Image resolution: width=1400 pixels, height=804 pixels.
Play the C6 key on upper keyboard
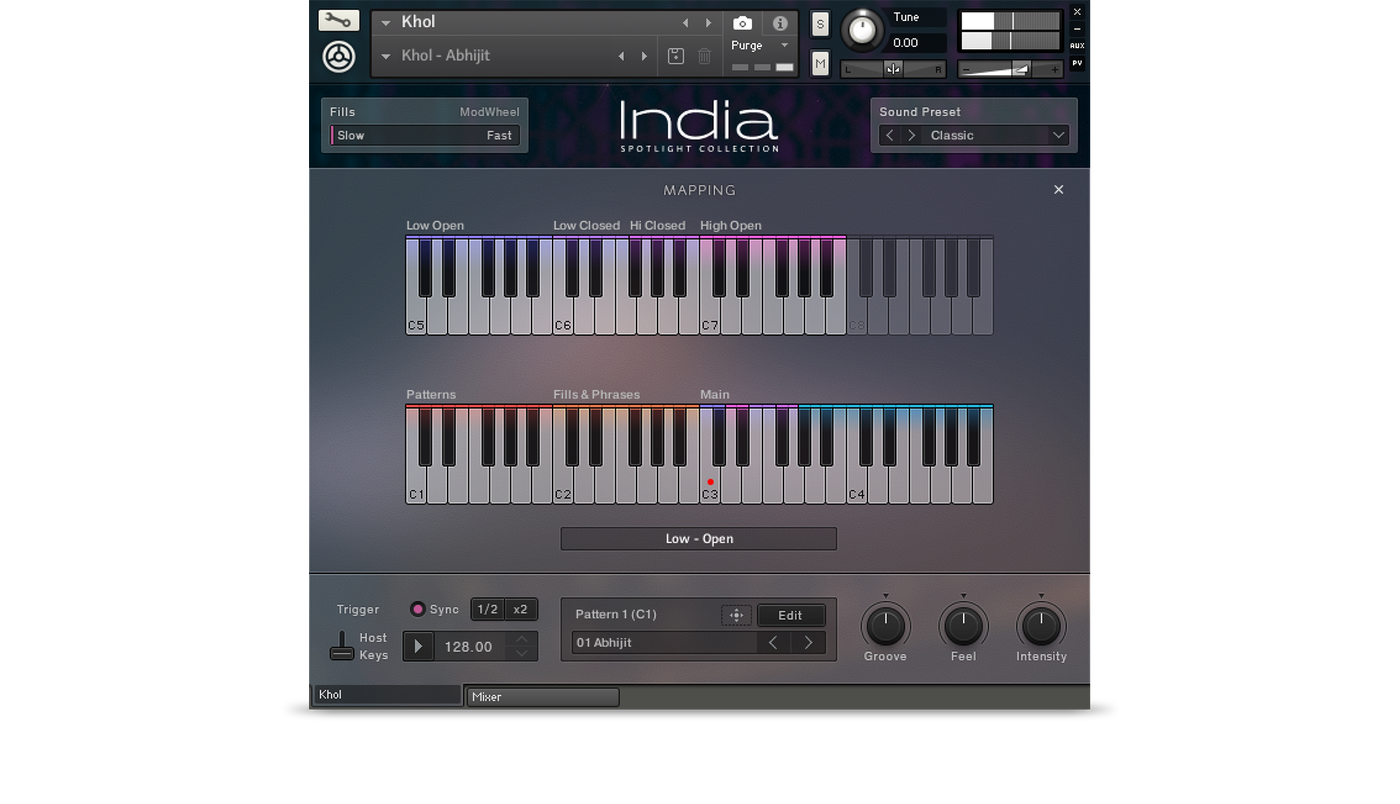(x=563, y=316)
